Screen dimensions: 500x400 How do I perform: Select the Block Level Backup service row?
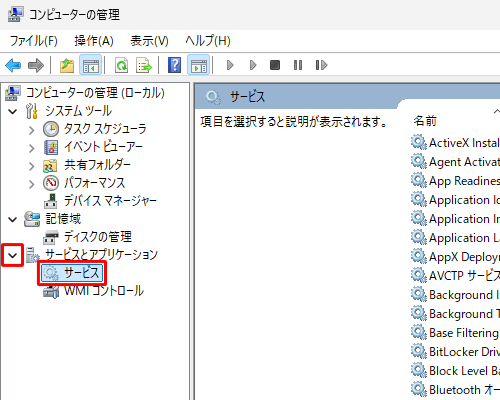(455, 371)
